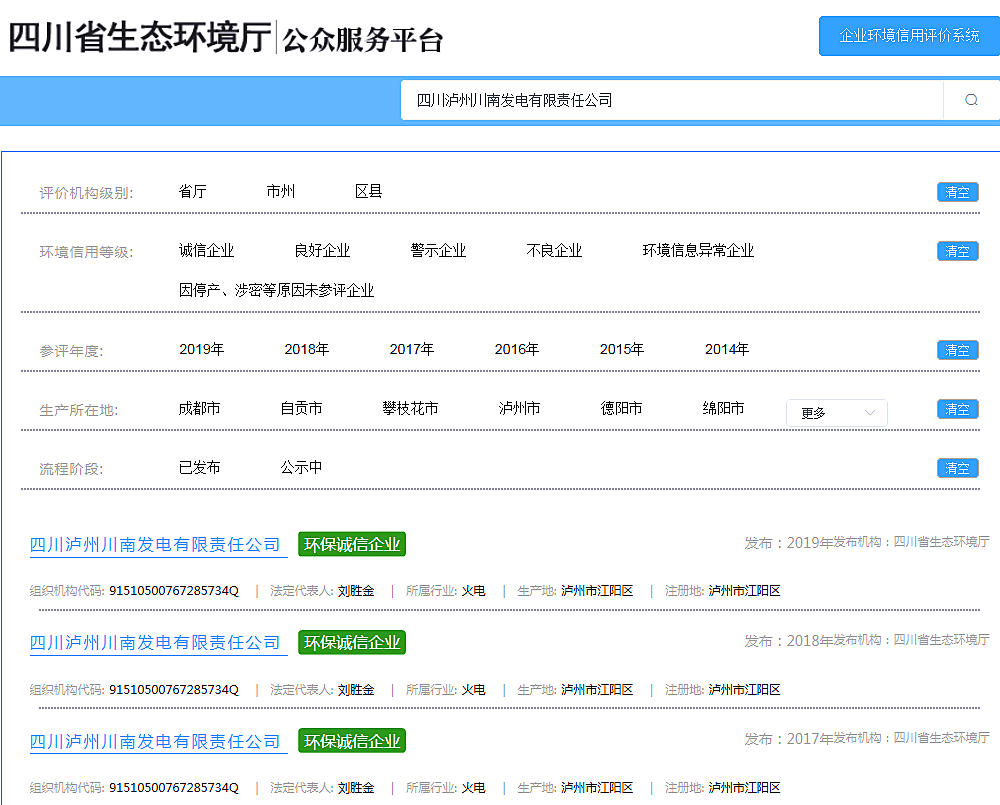Open the 2019 四川泸州川南发电有限责任公司 result link
The height and width of the screenshot is (805, 1000).
pos(155,545)
